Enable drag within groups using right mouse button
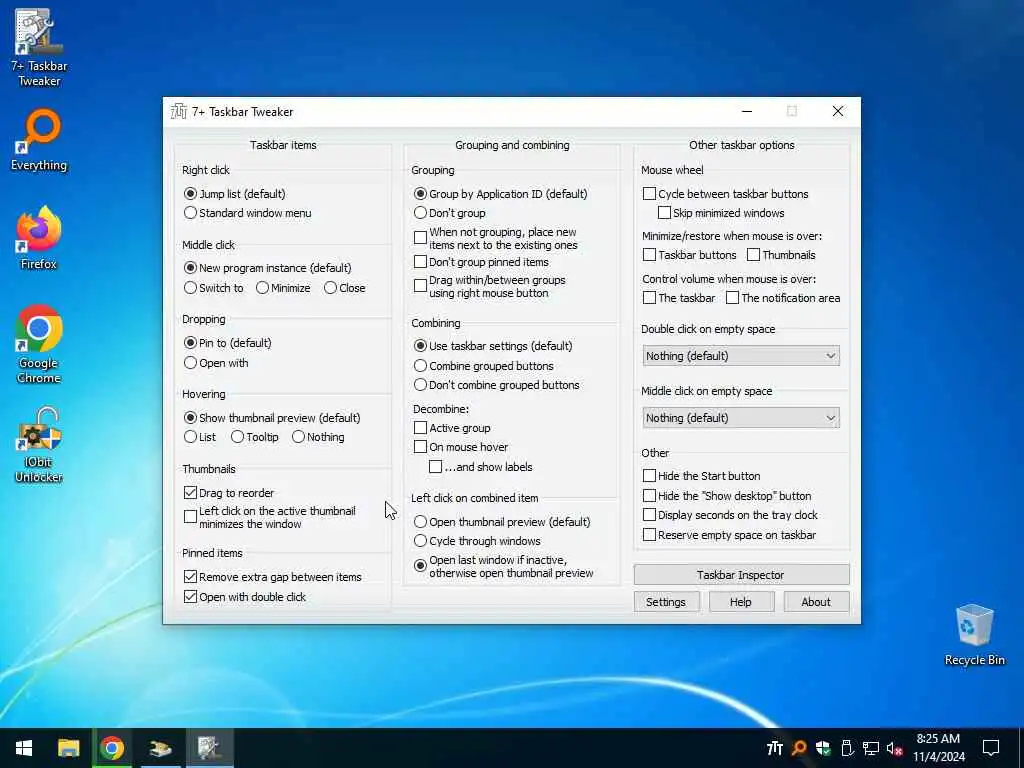The width and height of the screenshot is (1024, 768). [421, 286]
